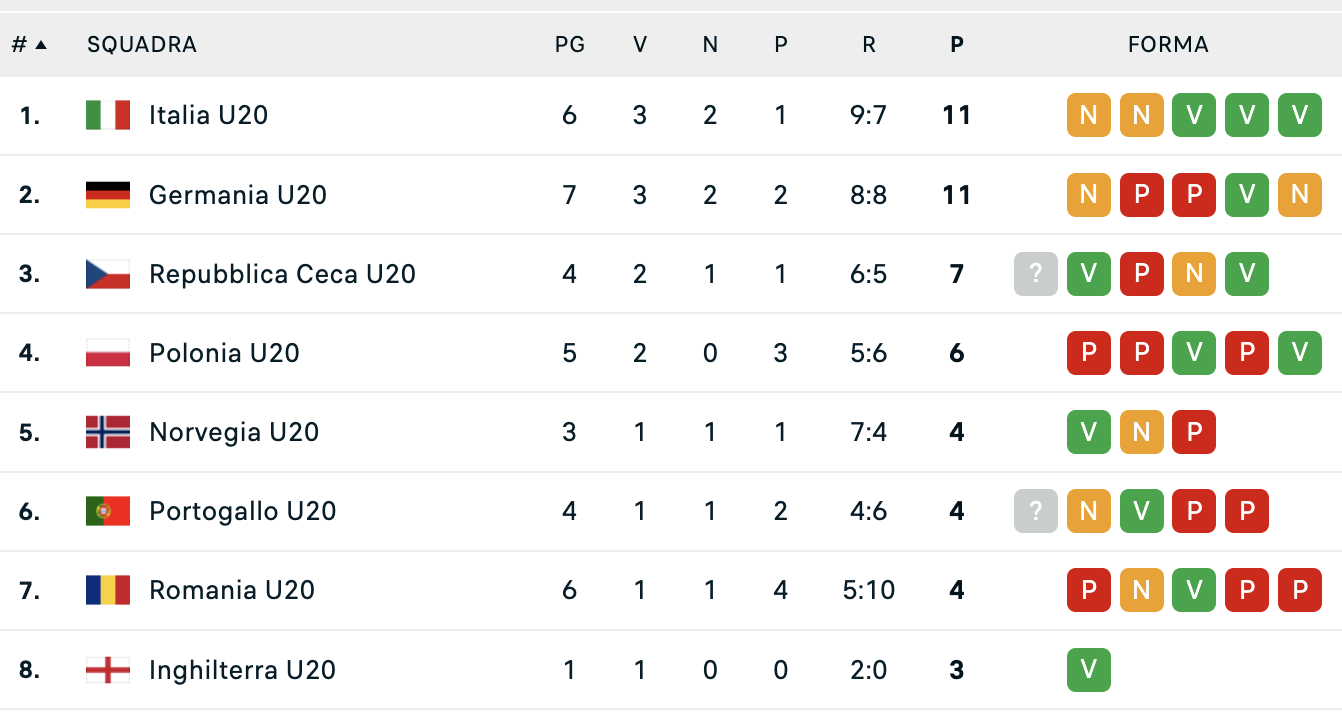The width and height of the screenshot is (1342, 724).
Task: Click the Norway flag icon
Action: point(108,432)
